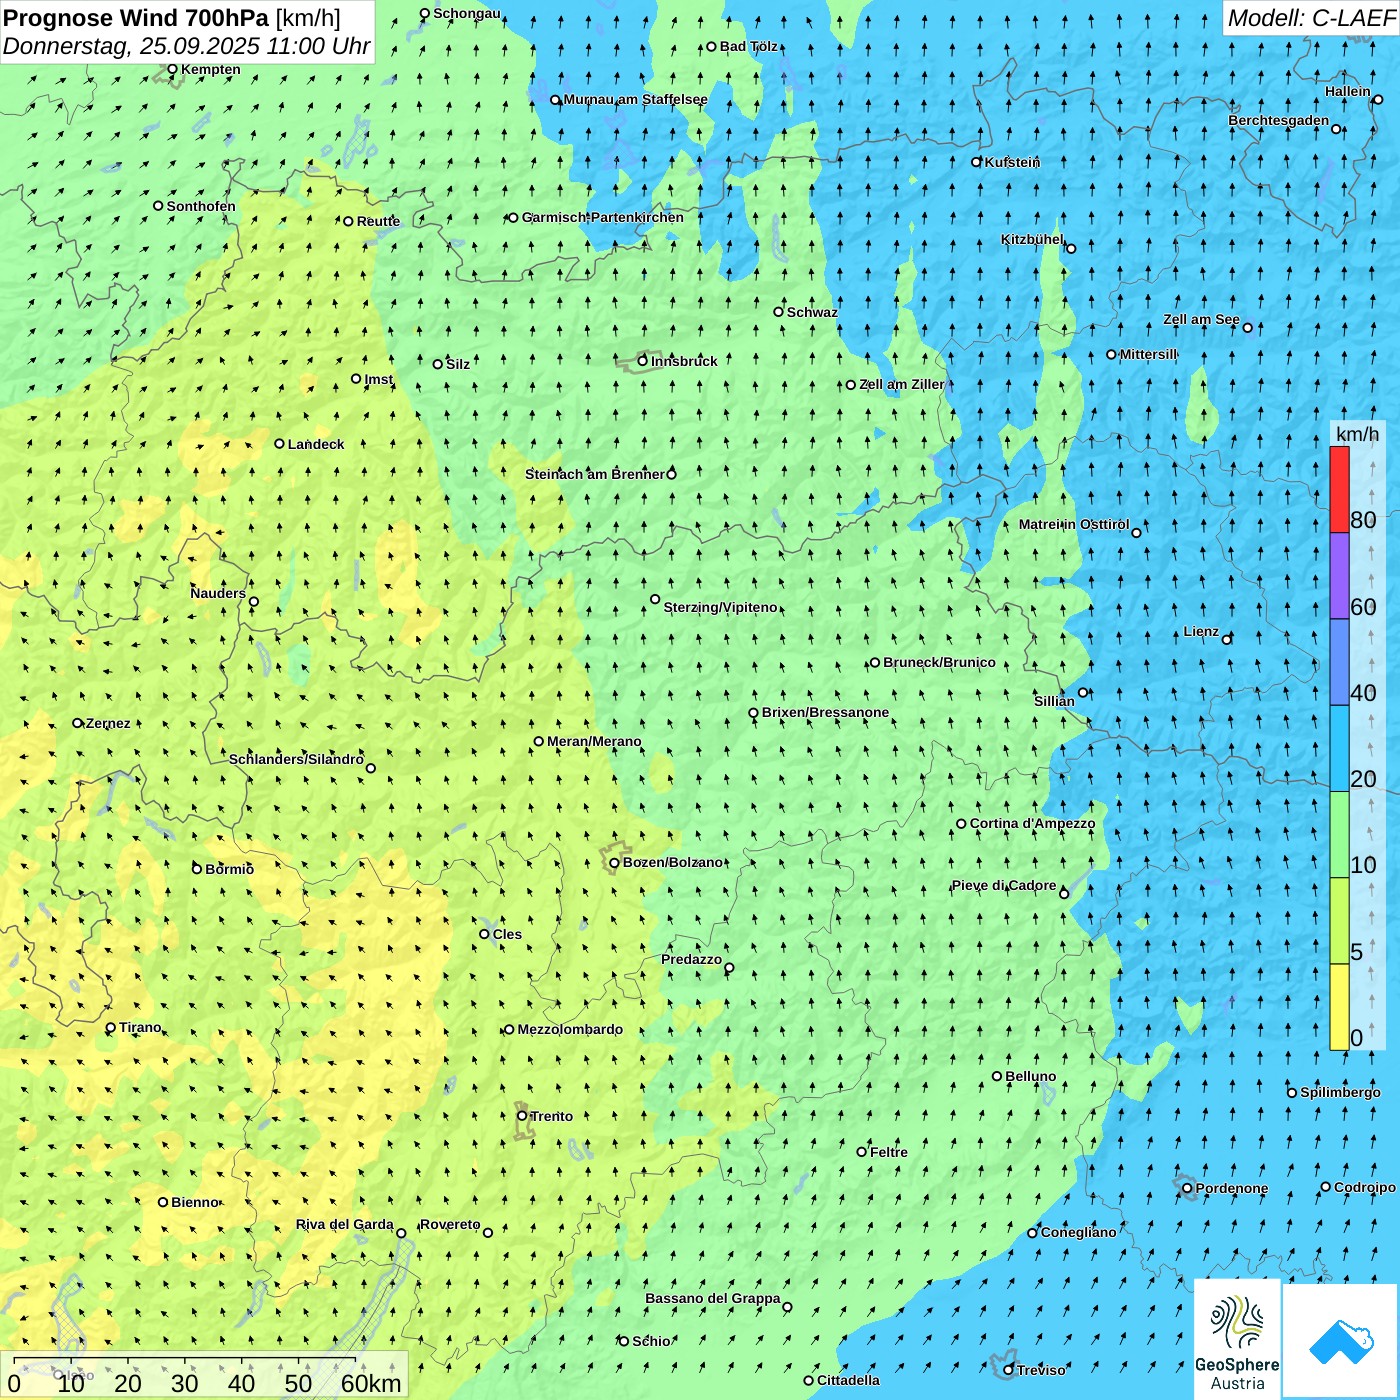
Task: Click the Nauders location marker
Action: click(x=253, y=602)
